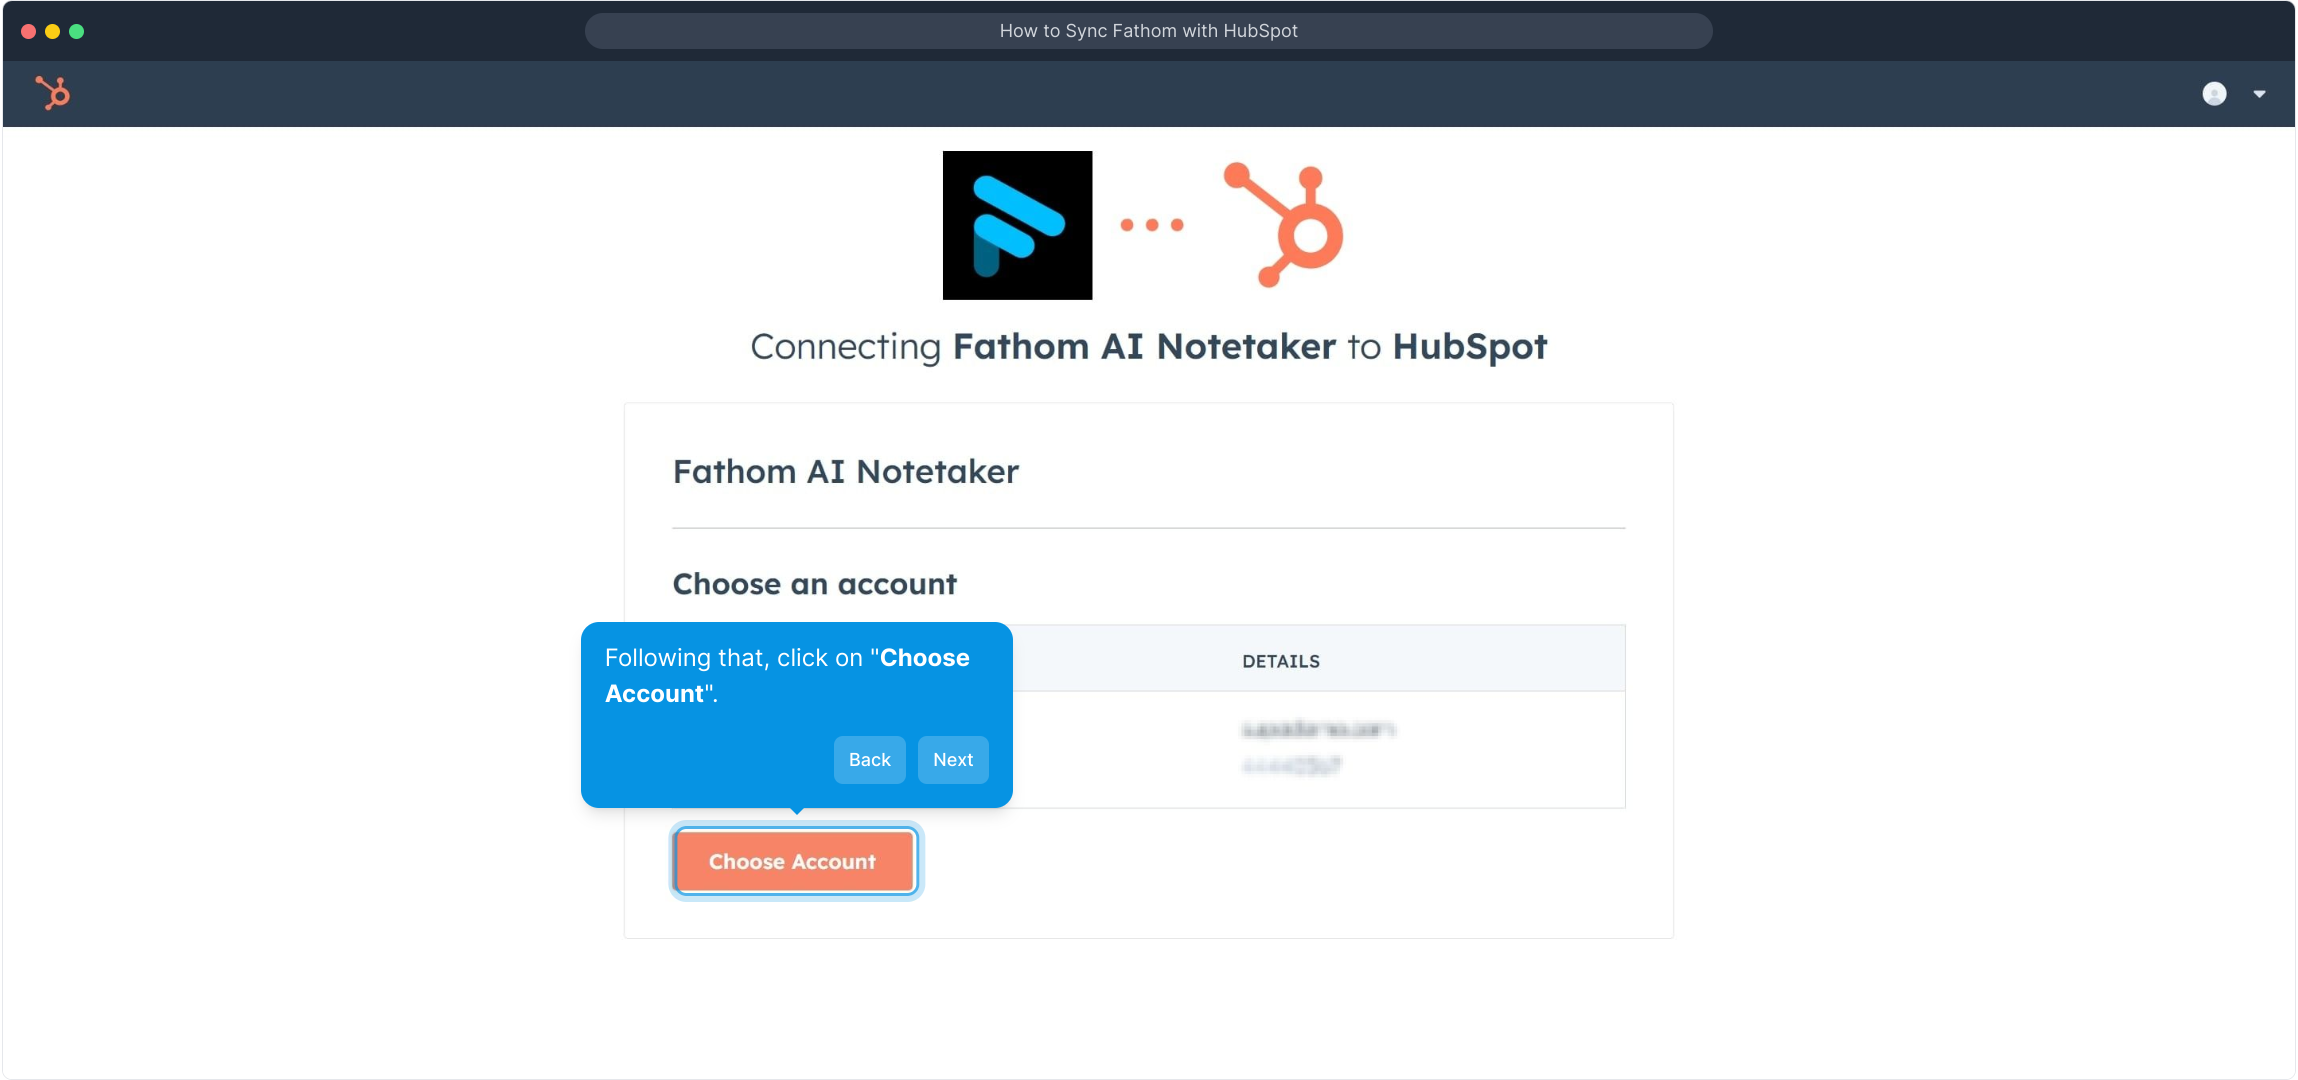Open the user avatar in the top bar
The width and height of the screenshot is (2298, 1080).
[x=2214, y=94]
